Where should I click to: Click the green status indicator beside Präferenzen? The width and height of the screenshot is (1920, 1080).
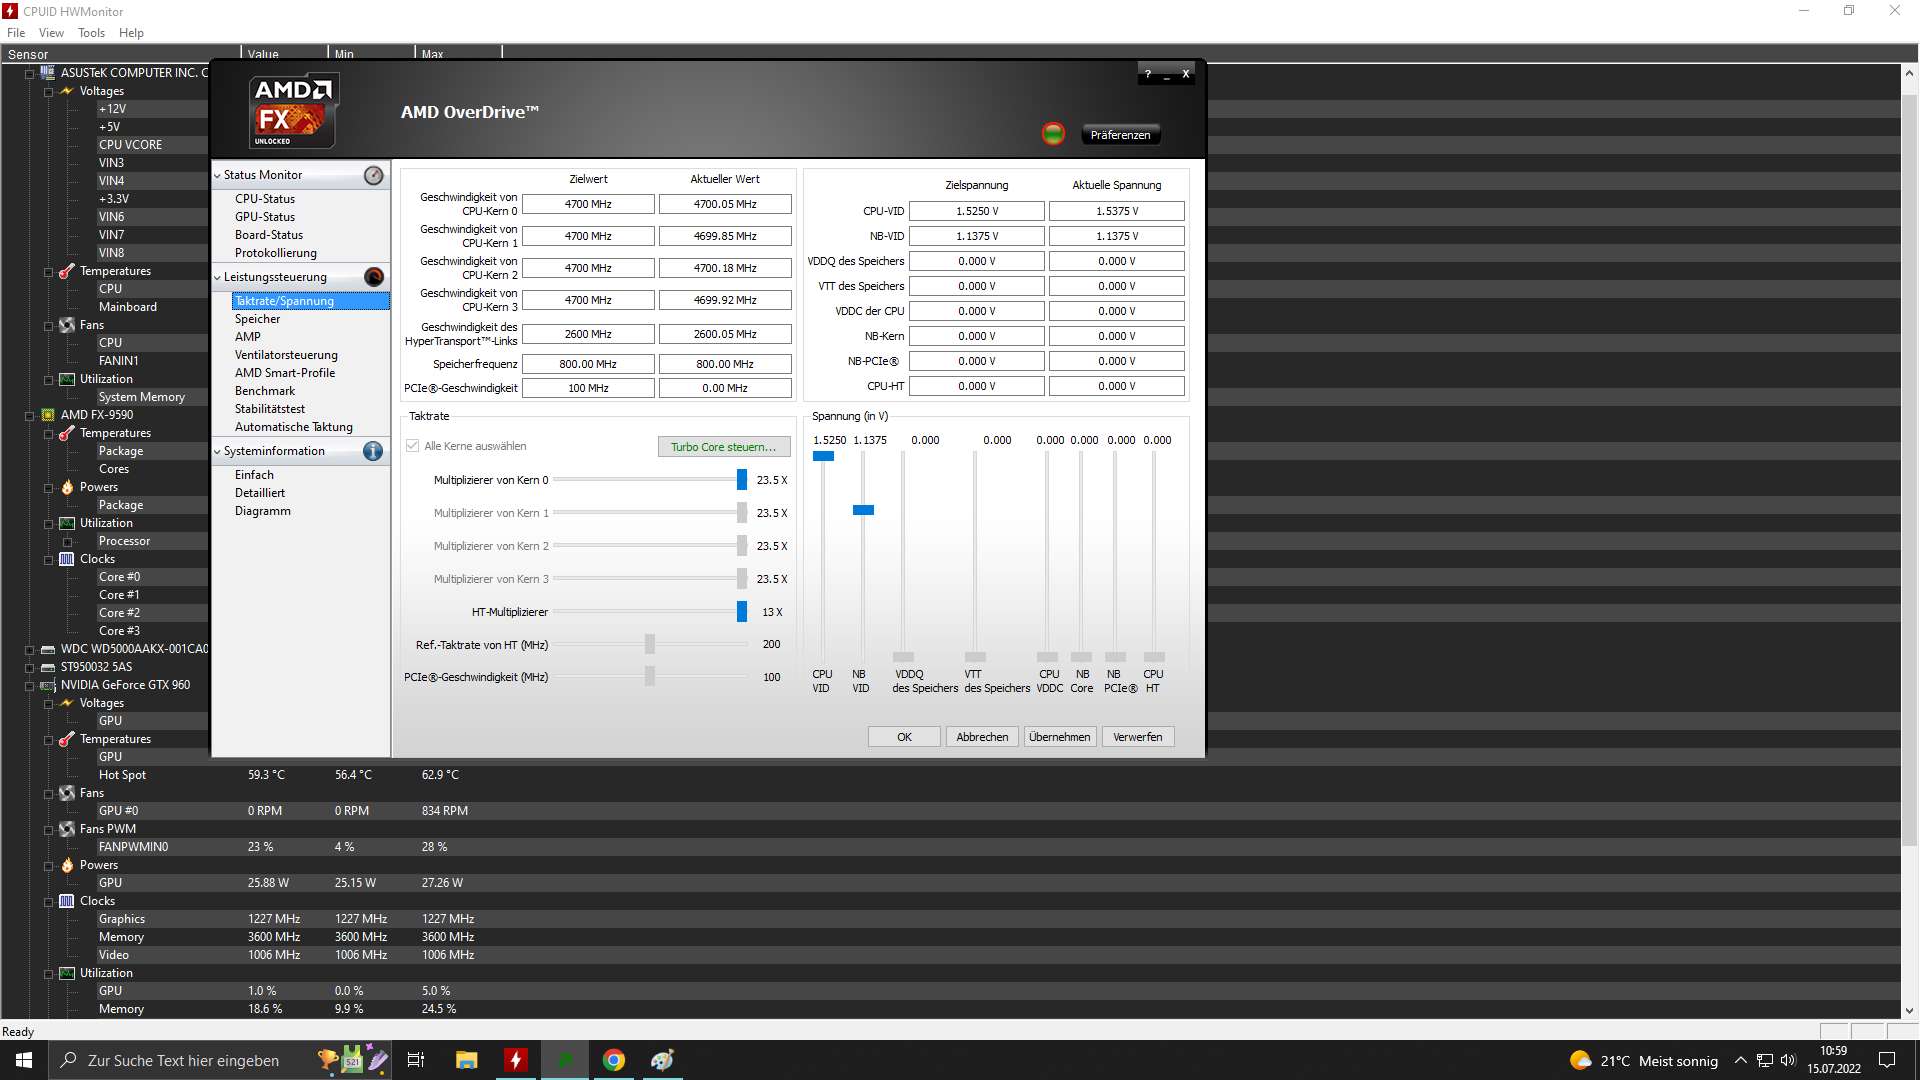pyautogui.click(x=1053, y=134)
